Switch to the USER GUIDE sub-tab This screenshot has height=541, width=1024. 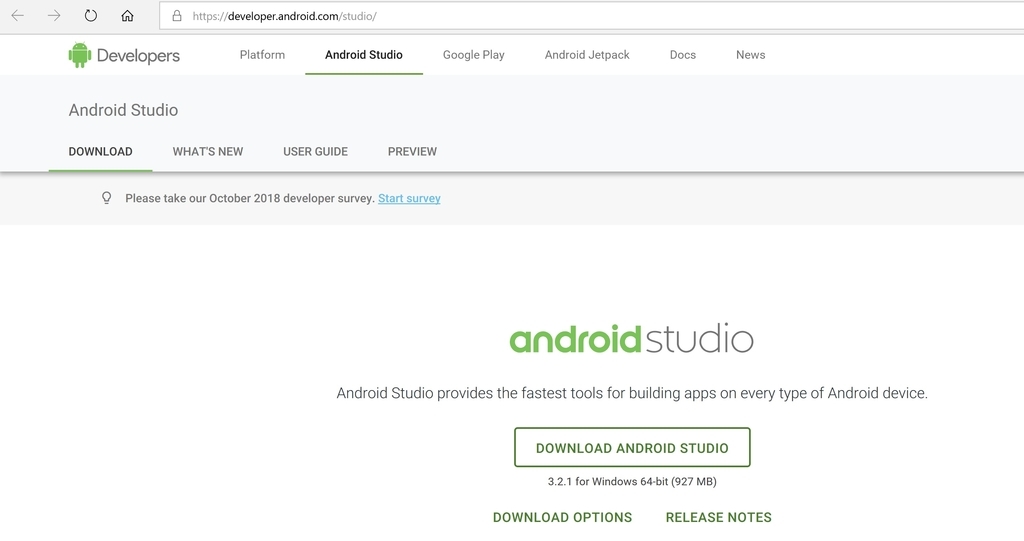315,152
